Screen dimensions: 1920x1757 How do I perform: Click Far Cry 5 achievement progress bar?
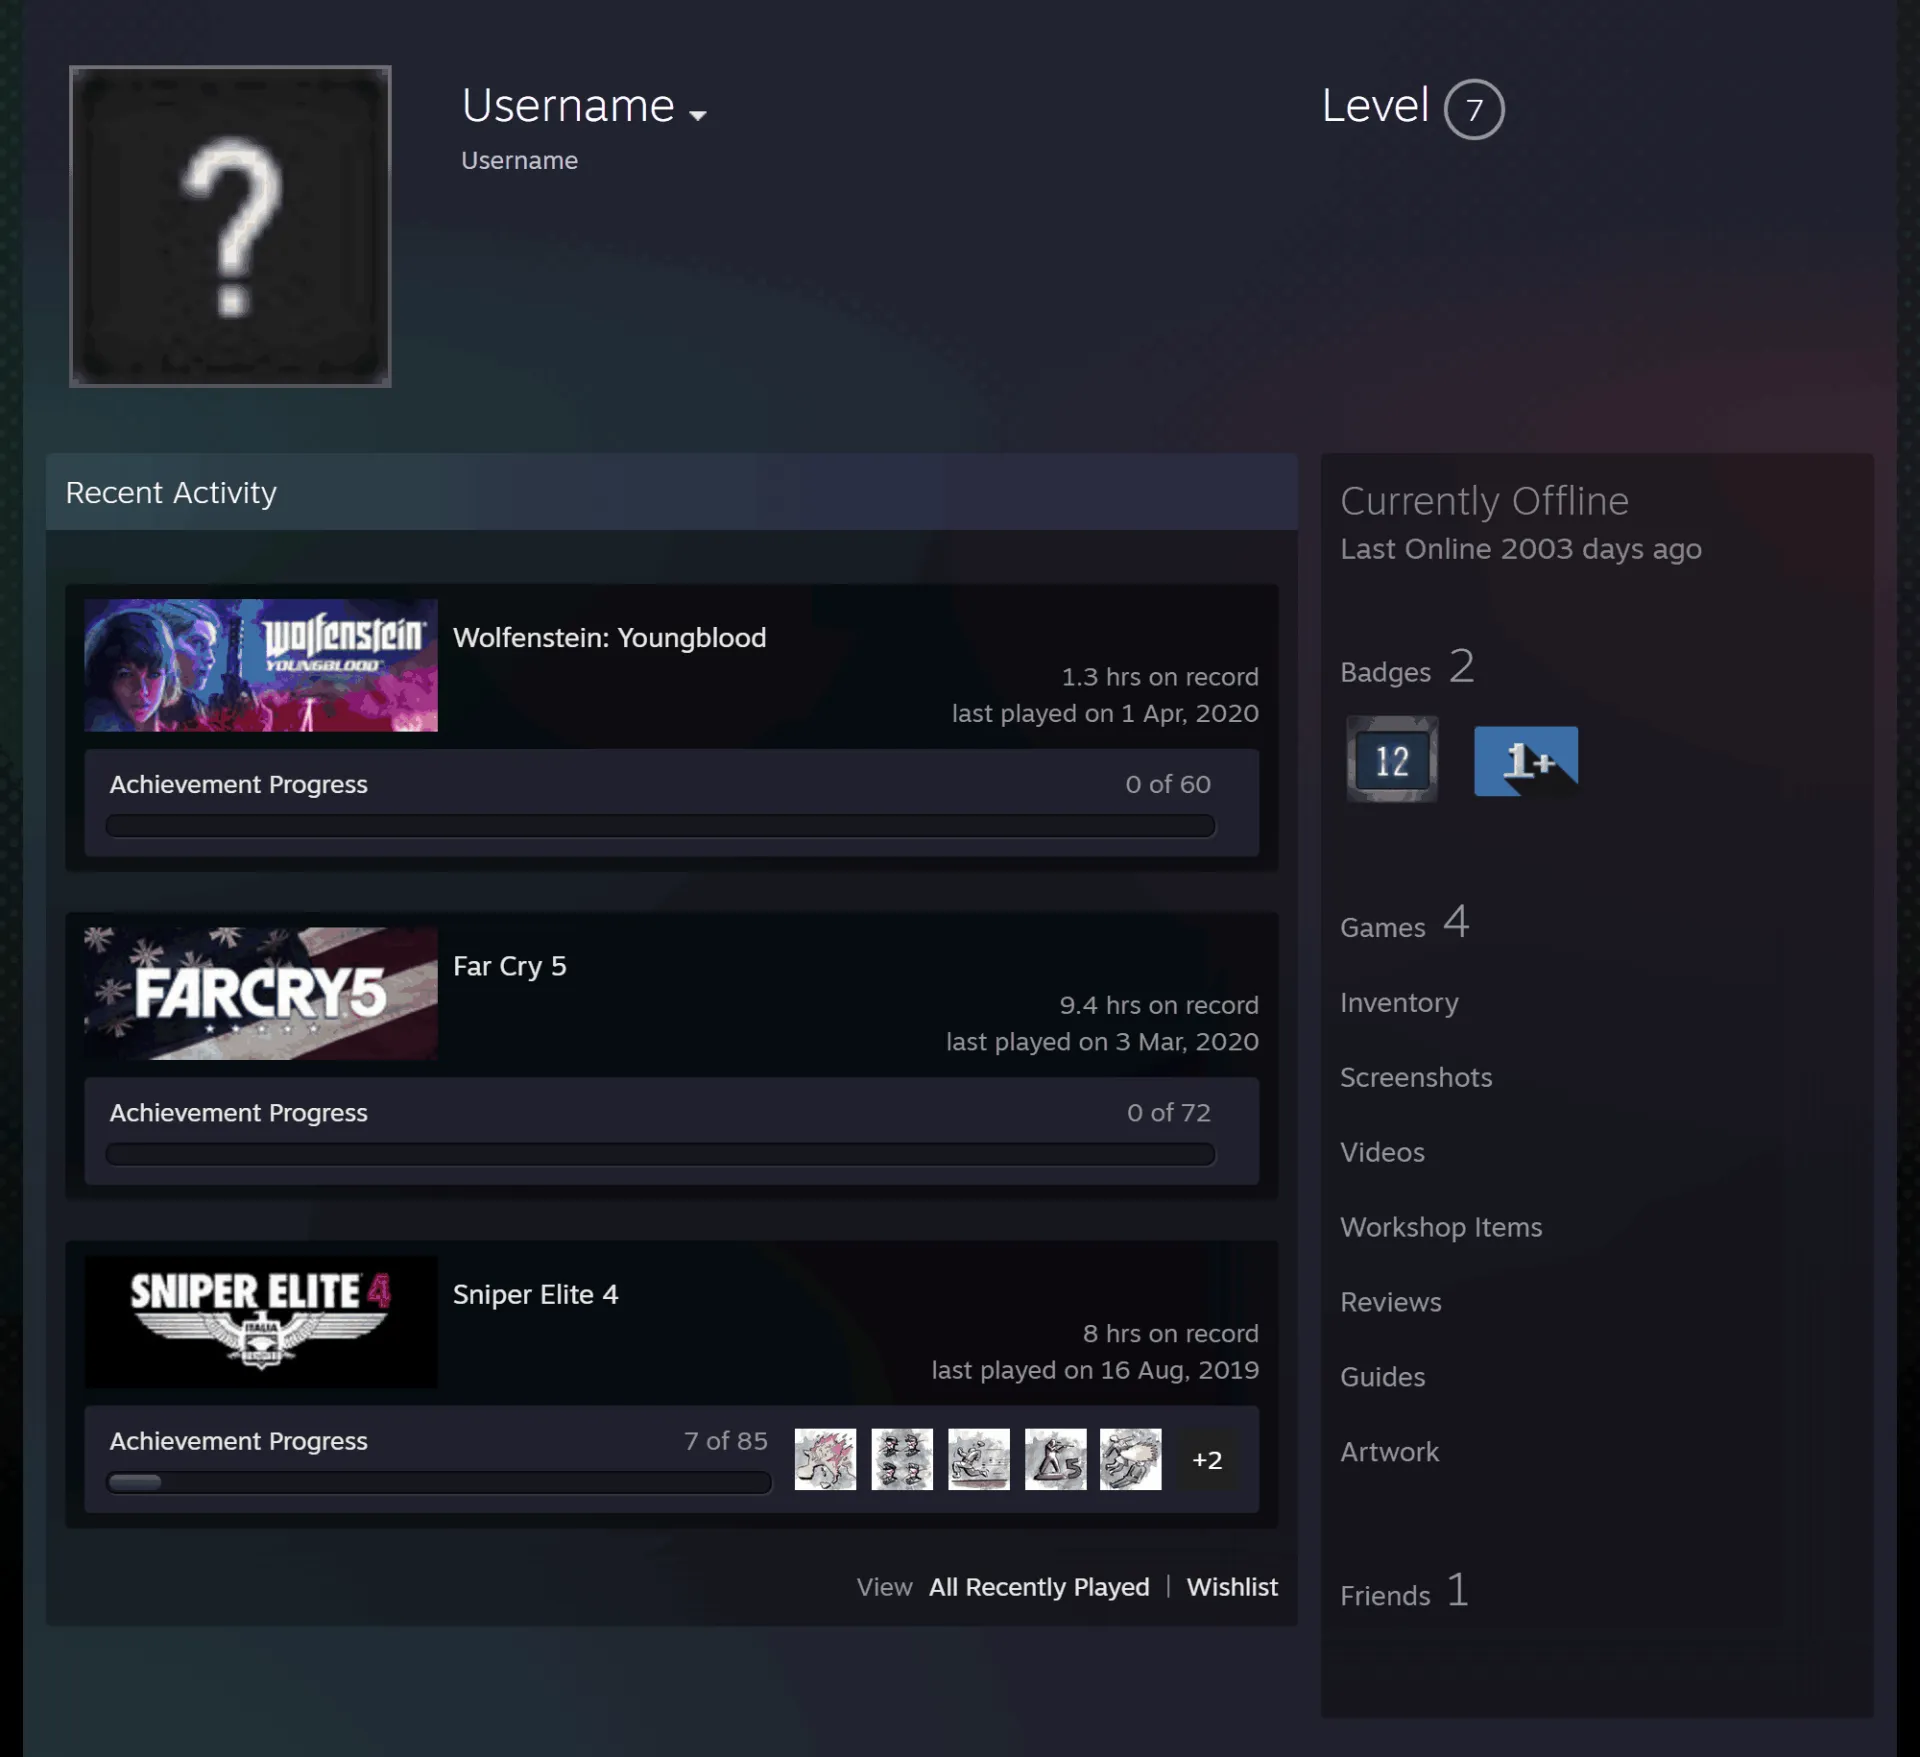click(660, 1154)
